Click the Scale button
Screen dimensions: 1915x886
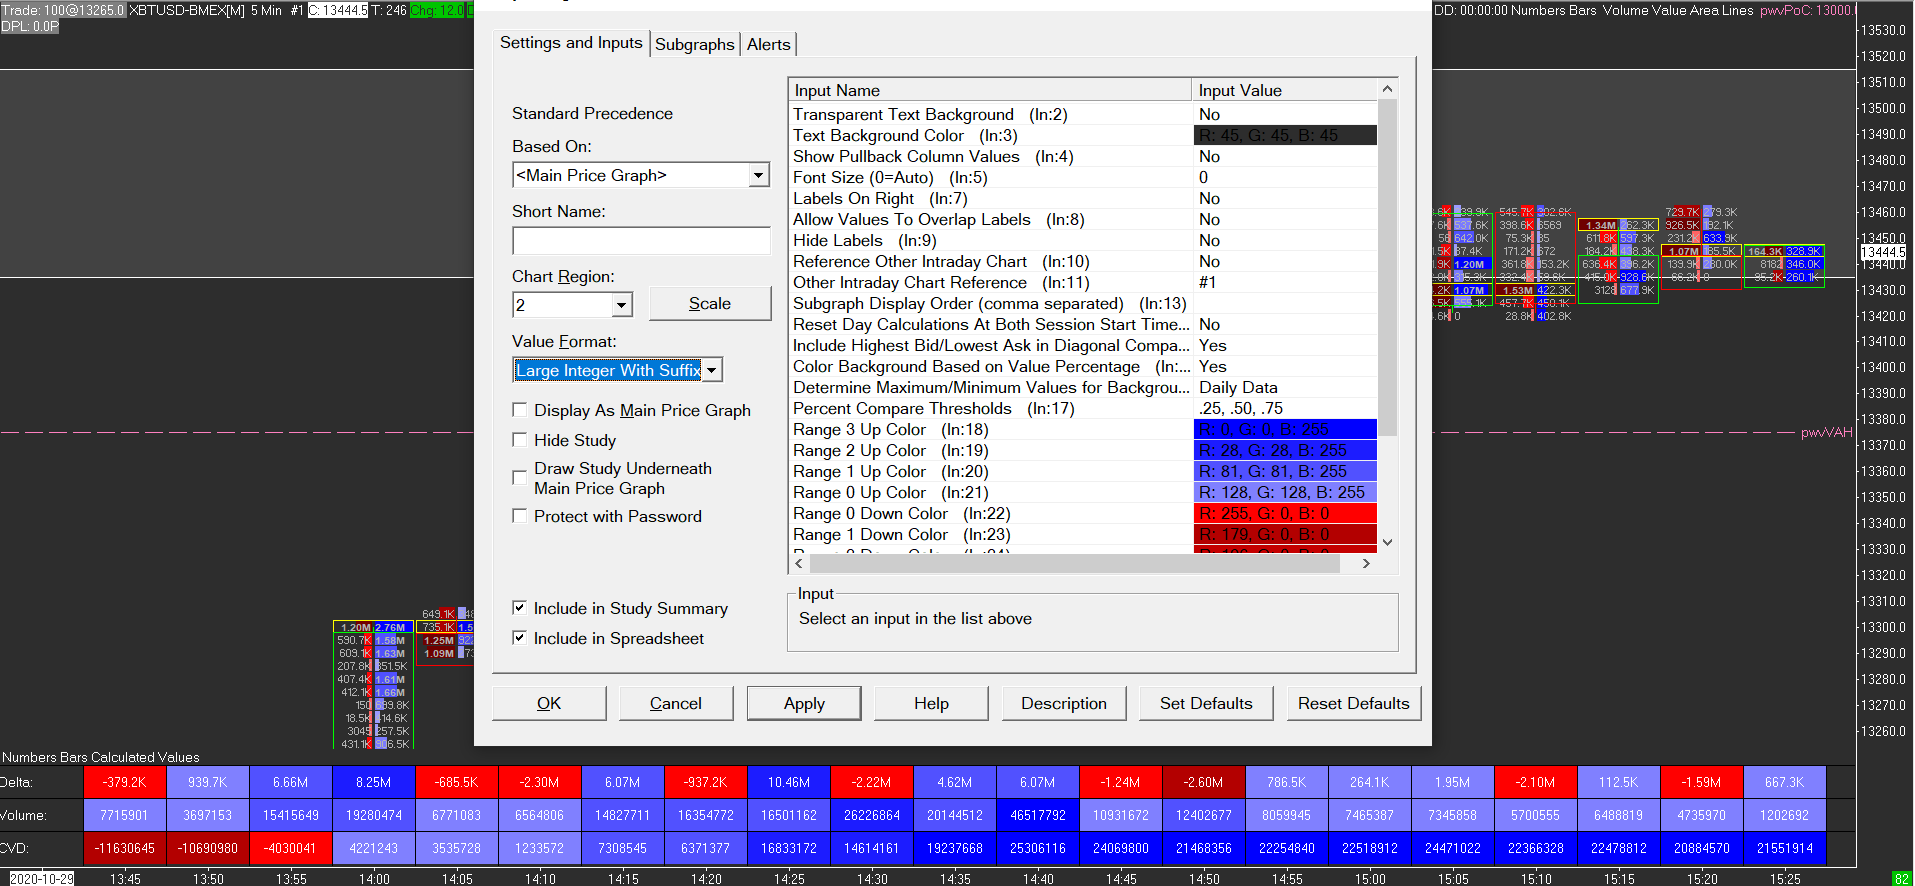pyautogui.click(x=709, y=304)
